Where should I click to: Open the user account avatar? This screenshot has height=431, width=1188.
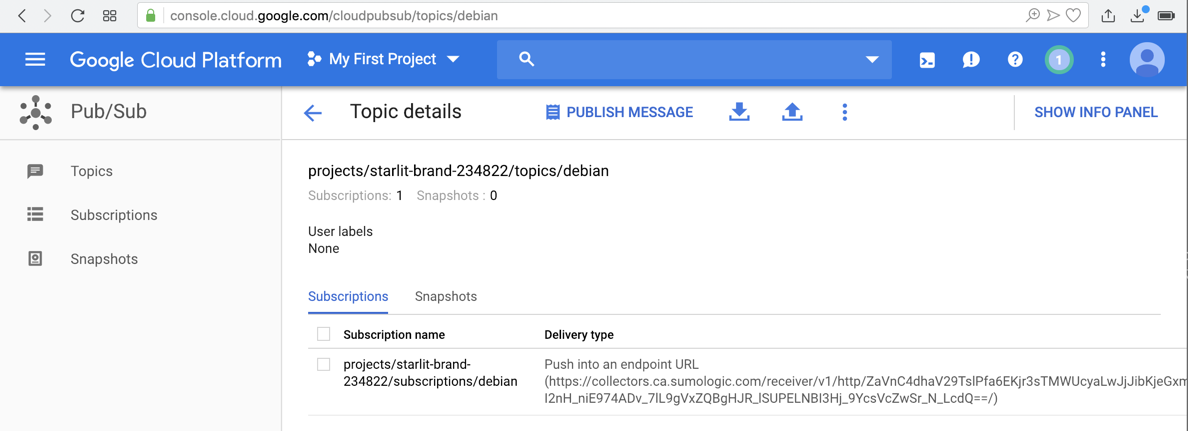(x=1147, y=60)
